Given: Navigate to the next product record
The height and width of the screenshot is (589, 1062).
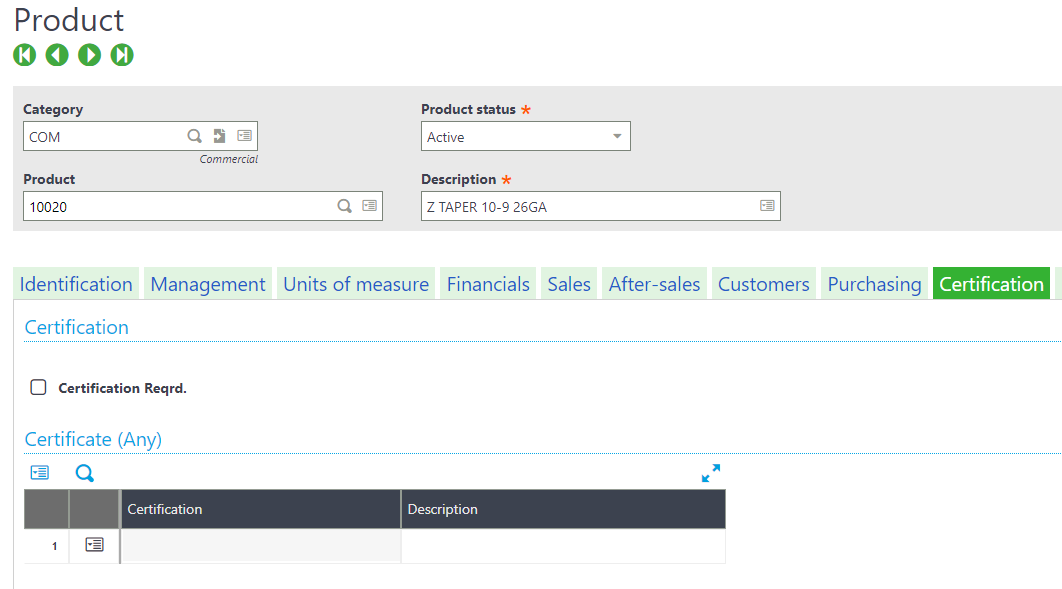Looking at the screenshot, I should coord(90,55).
